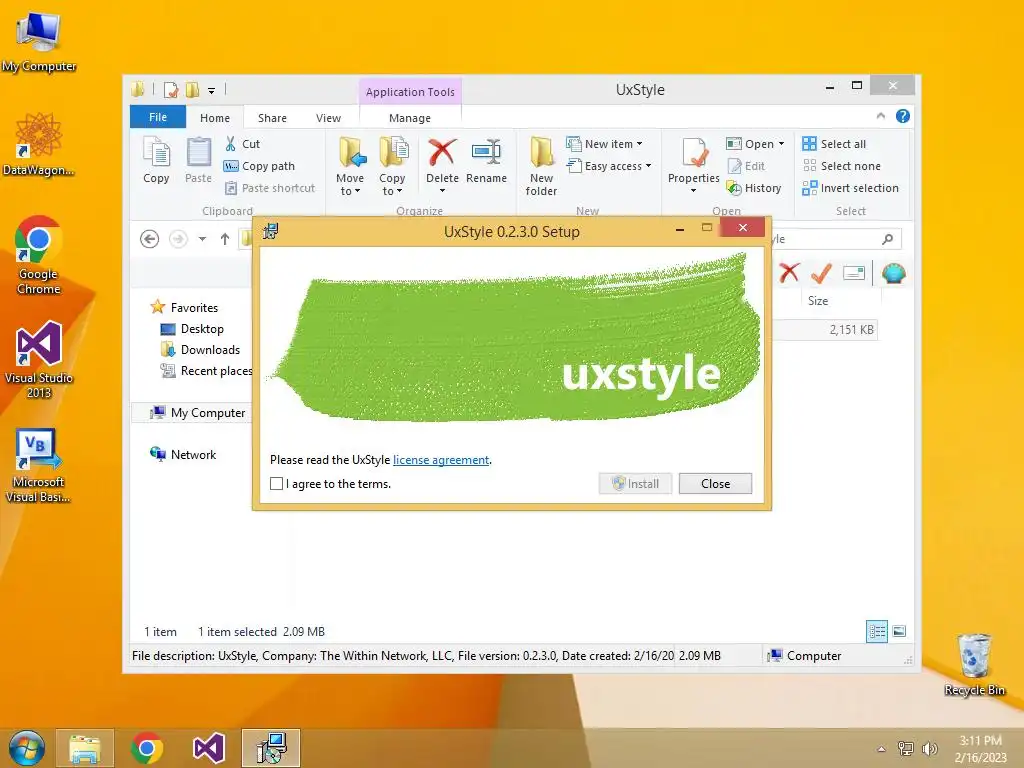Go back with the Back arrow
Screen dimensions: 1024x768
[x=150, y=239]
